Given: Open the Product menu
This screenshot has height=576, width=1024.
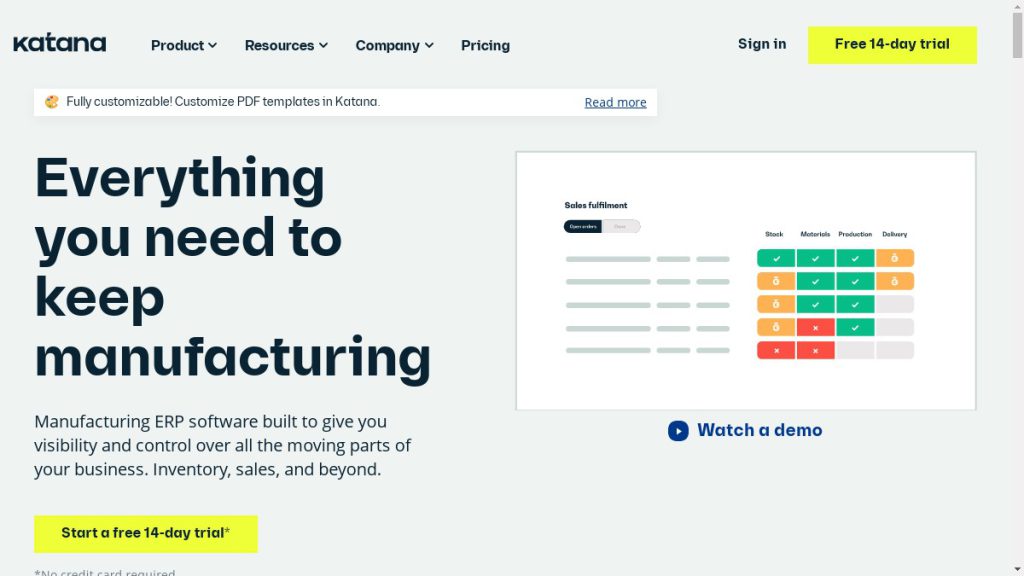Looking at the screenshot, I should pyautogui.click(x=184, y=45).
